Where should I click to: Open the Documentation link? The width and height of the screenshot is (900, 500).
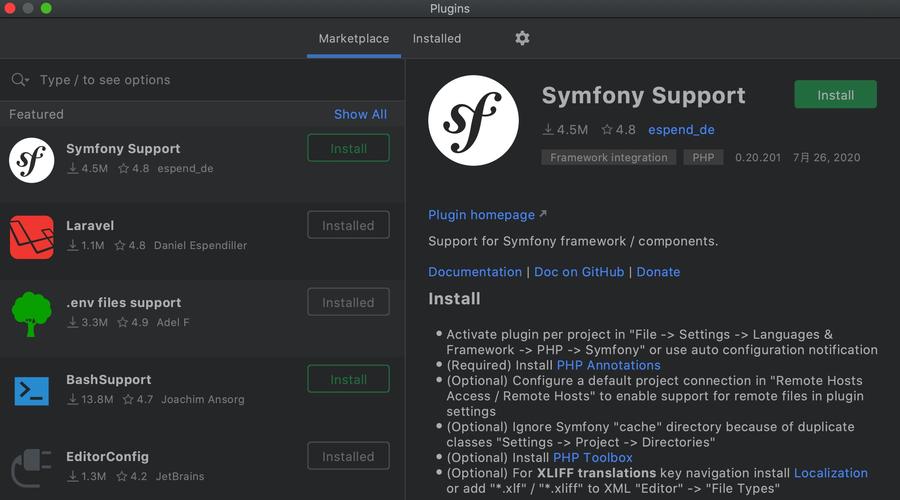pyautogui.click(x=475, y=272)
